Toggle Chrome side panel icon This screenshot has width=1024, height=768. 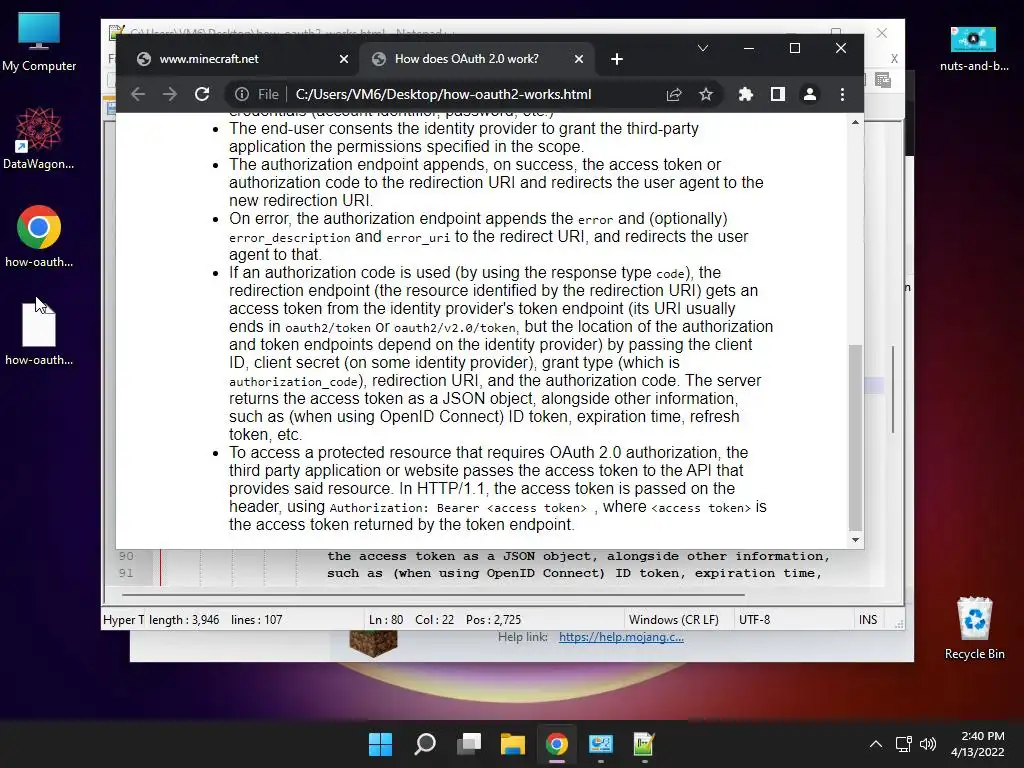(x=778, y=94)
